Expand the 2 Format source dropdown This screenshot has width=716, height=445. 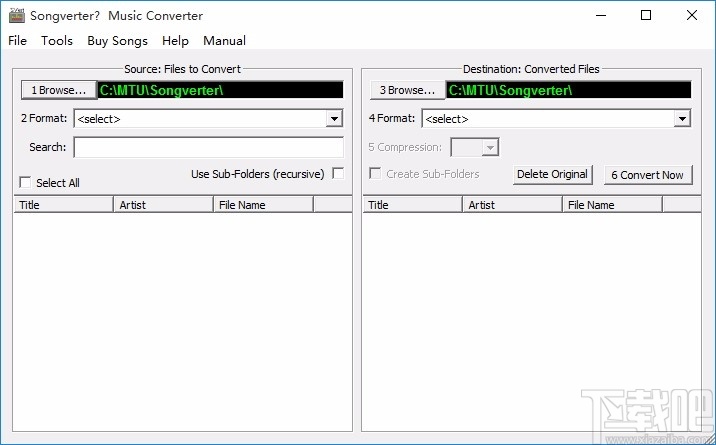[334, 119]
